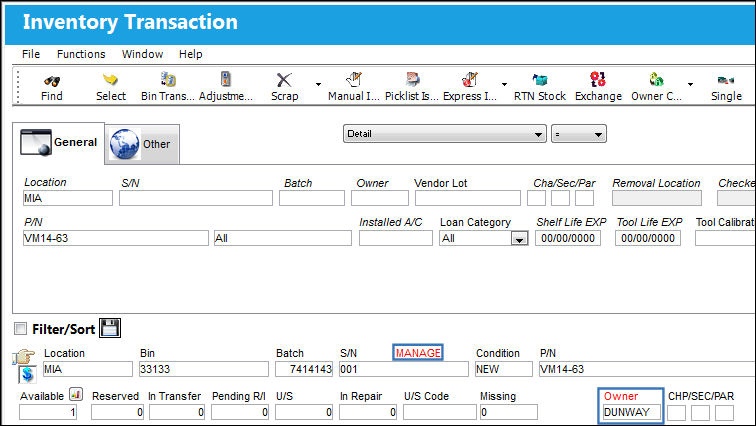The height and width of the screenshot is (426, 756).
Task: Open the File menu
Action: pos(31,54)
